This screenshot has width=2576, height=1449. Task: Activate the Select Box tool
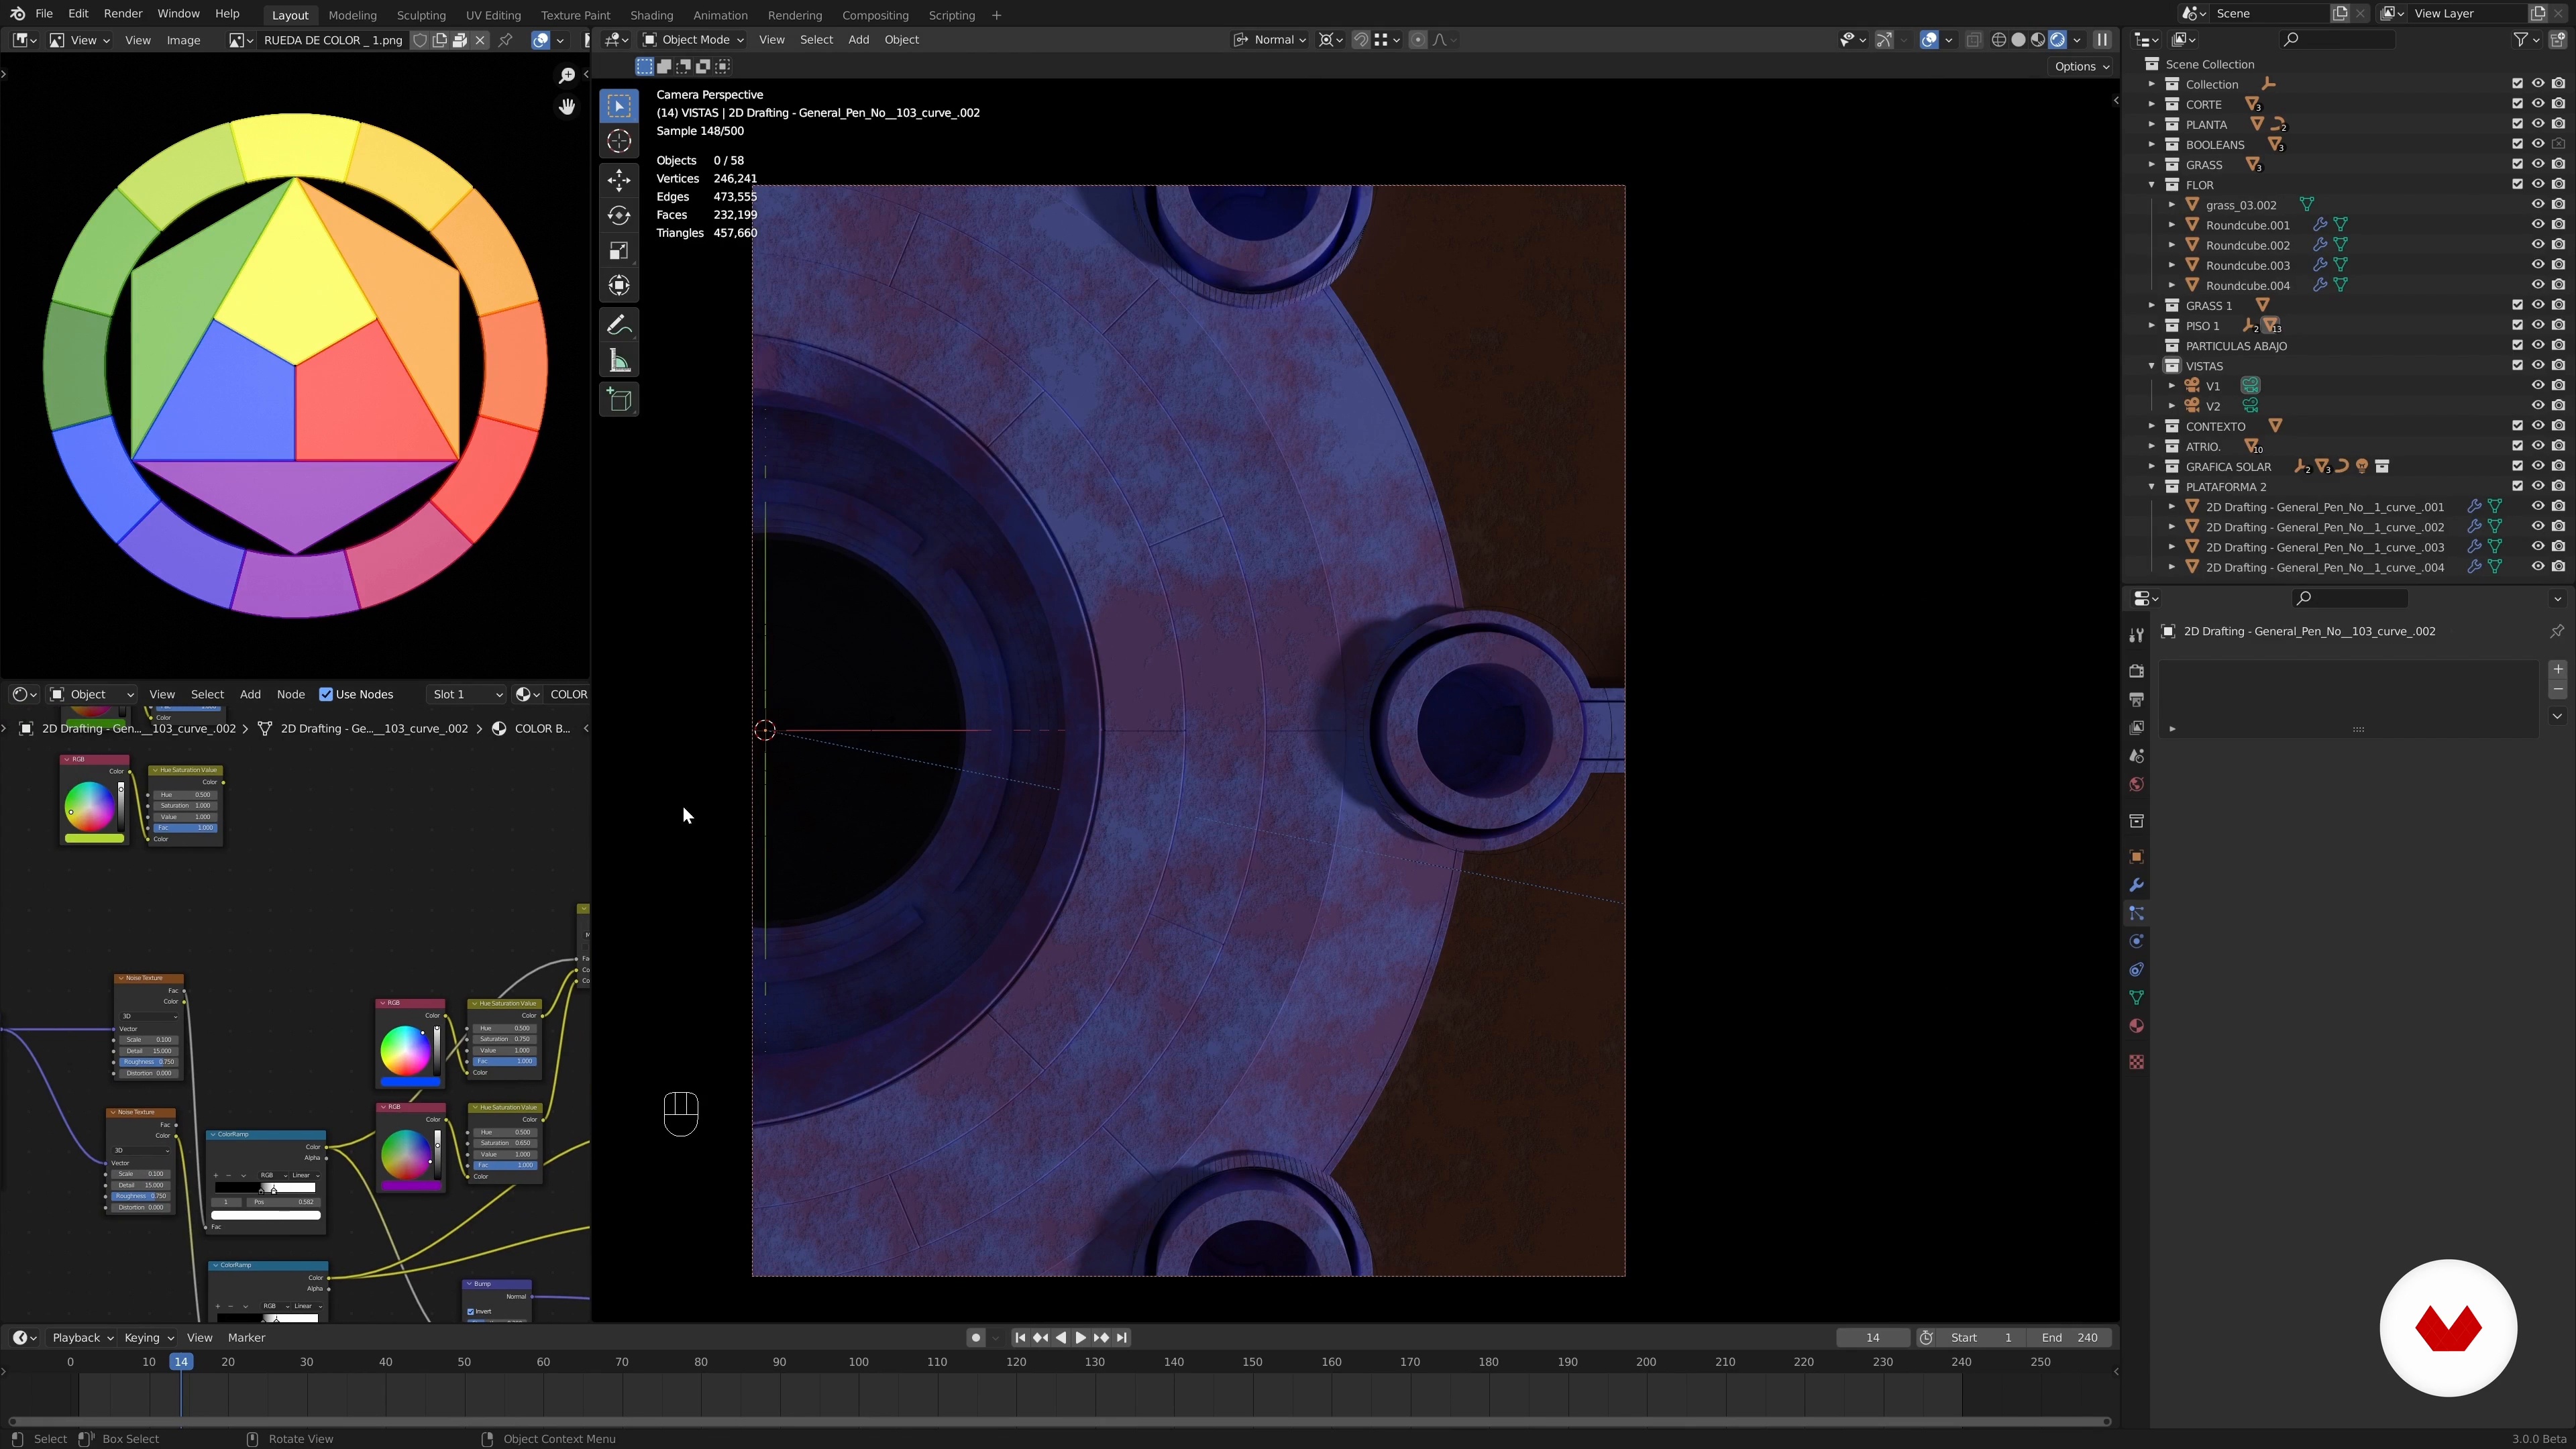(619, 106)
